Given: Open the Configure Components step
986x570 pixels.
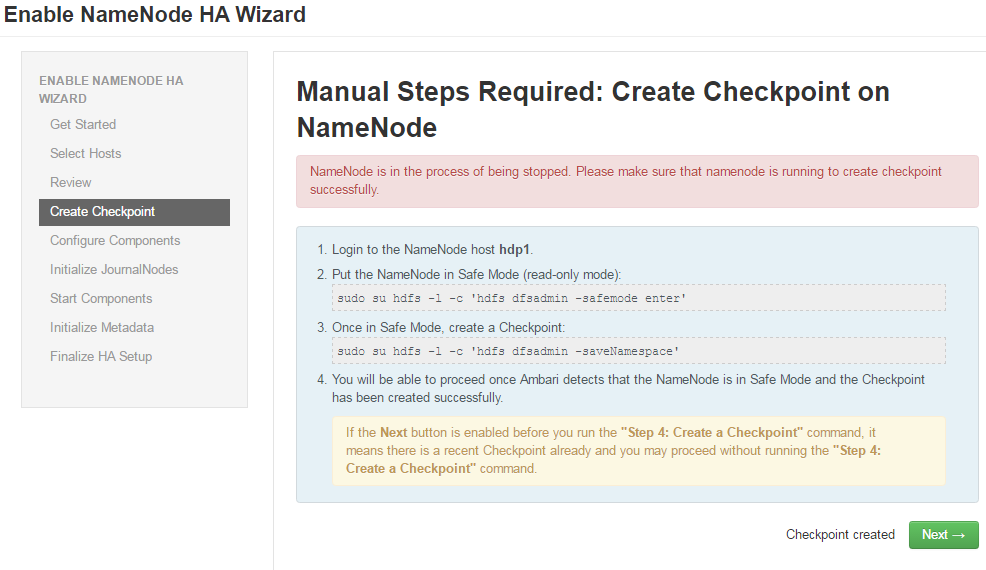Looking at the screenshot, I should coord(115,240).
